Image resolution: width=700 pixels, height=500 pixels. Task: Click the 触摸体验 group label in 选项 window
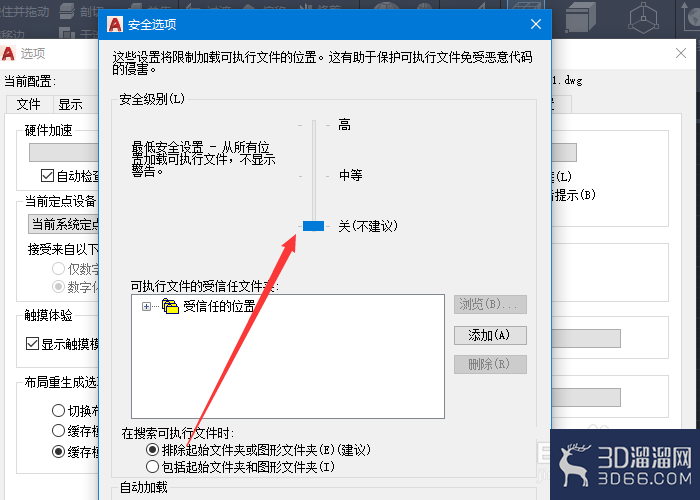48,316
